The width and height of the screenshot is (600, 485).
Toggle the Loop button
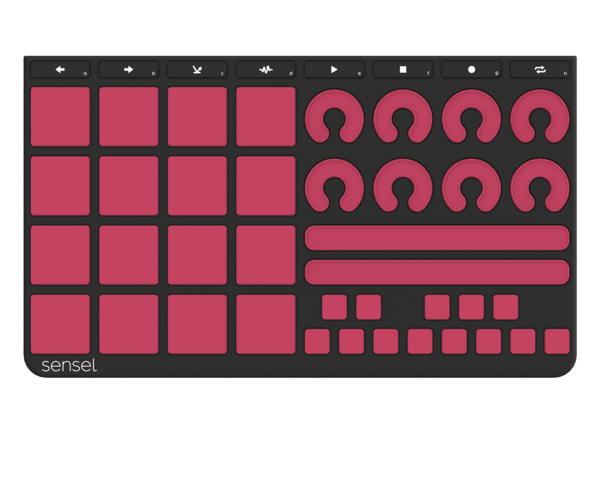539,70
